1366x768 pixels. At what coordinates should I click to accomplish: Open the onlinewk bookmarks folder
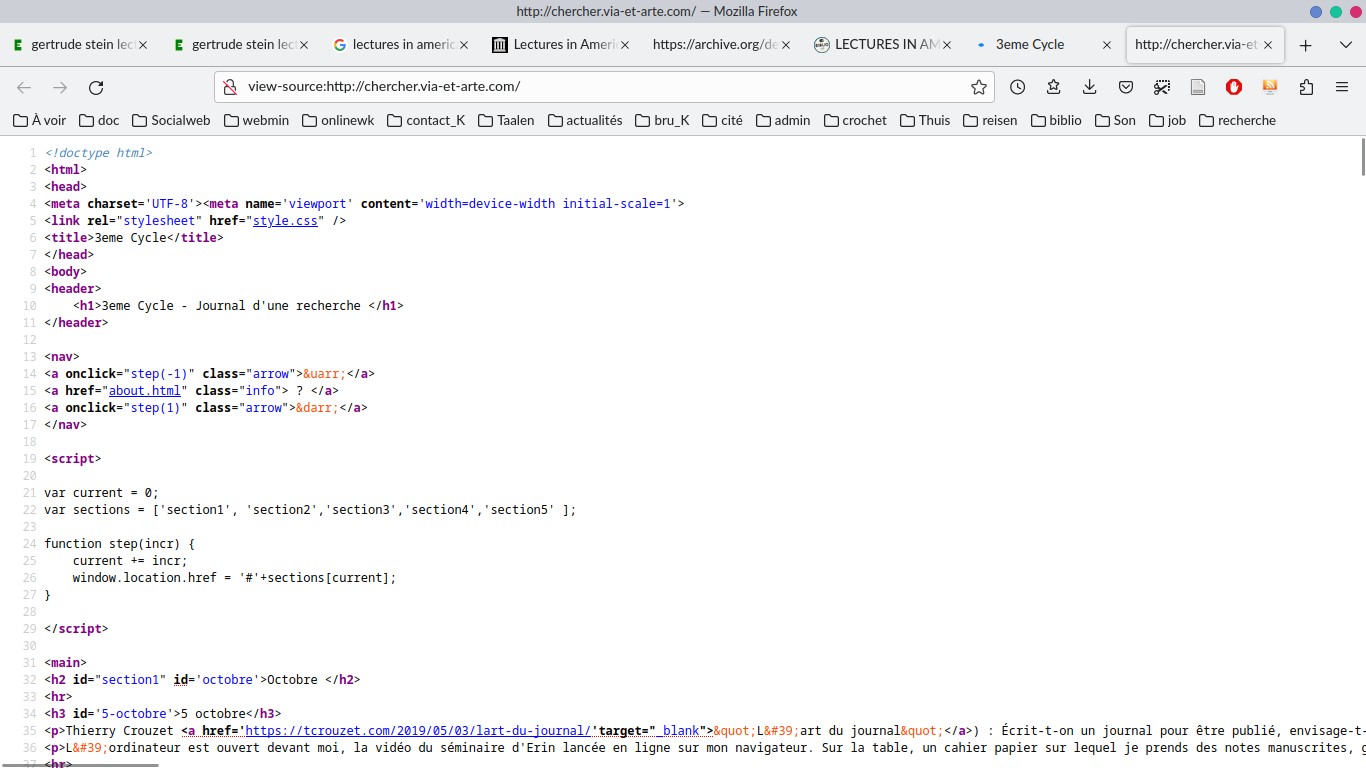pyautogui.click(x=336, y=120)
